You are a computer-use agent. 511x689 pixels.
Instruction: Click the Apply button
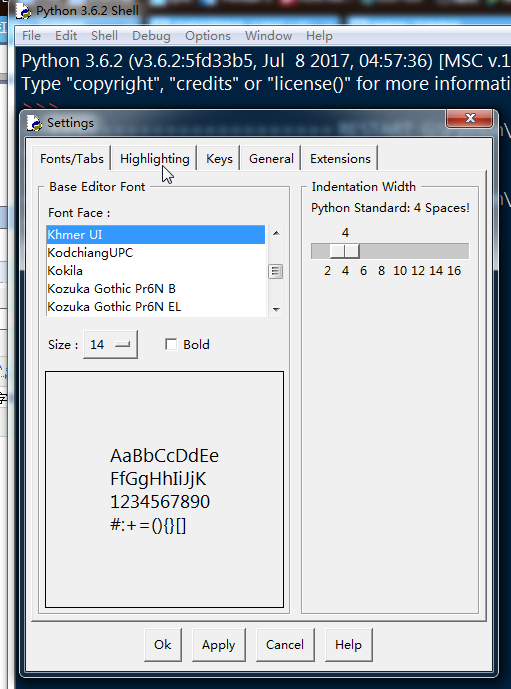tap(218, 645)
